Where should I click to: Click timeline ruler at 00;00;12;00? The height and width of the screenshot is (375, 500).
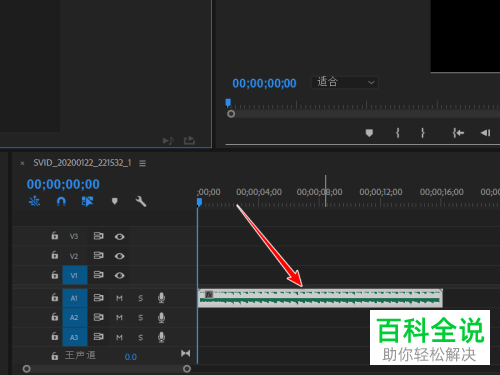381,192
